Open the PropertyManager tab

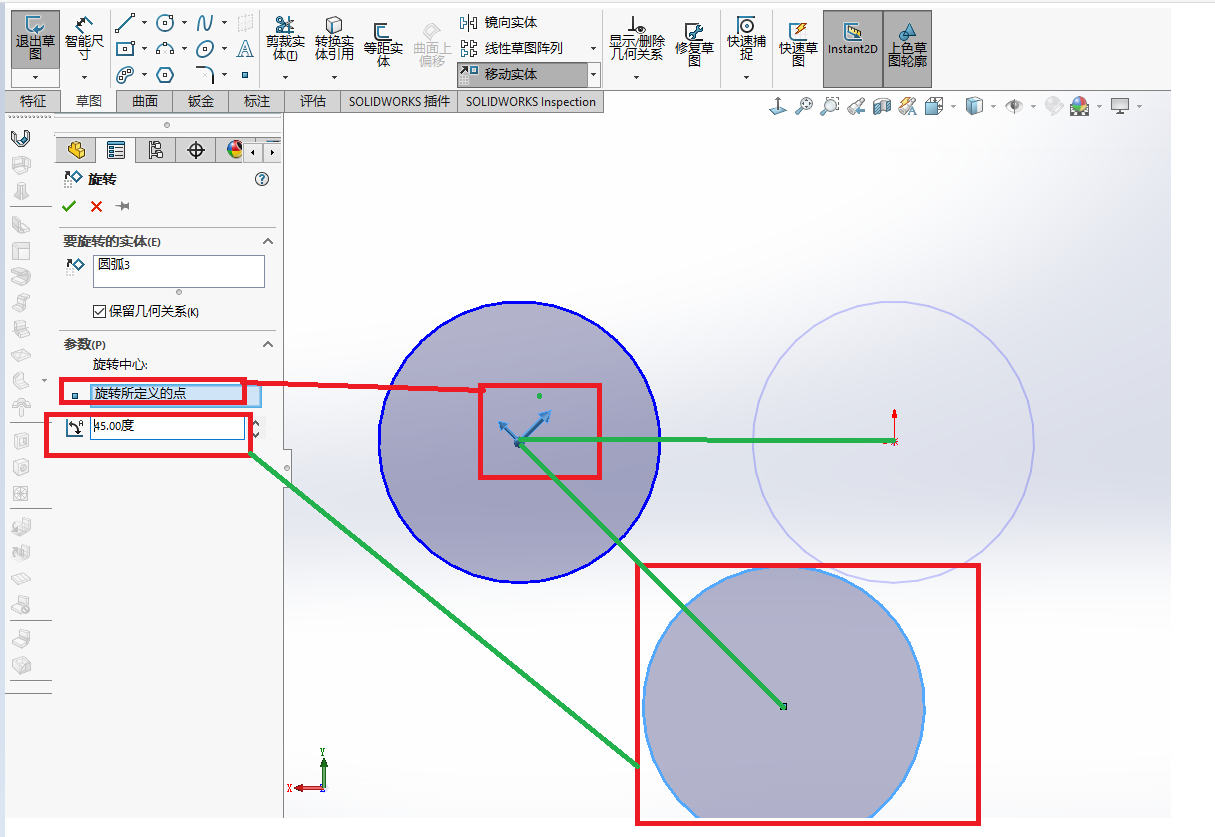click(x=116, y=150)
